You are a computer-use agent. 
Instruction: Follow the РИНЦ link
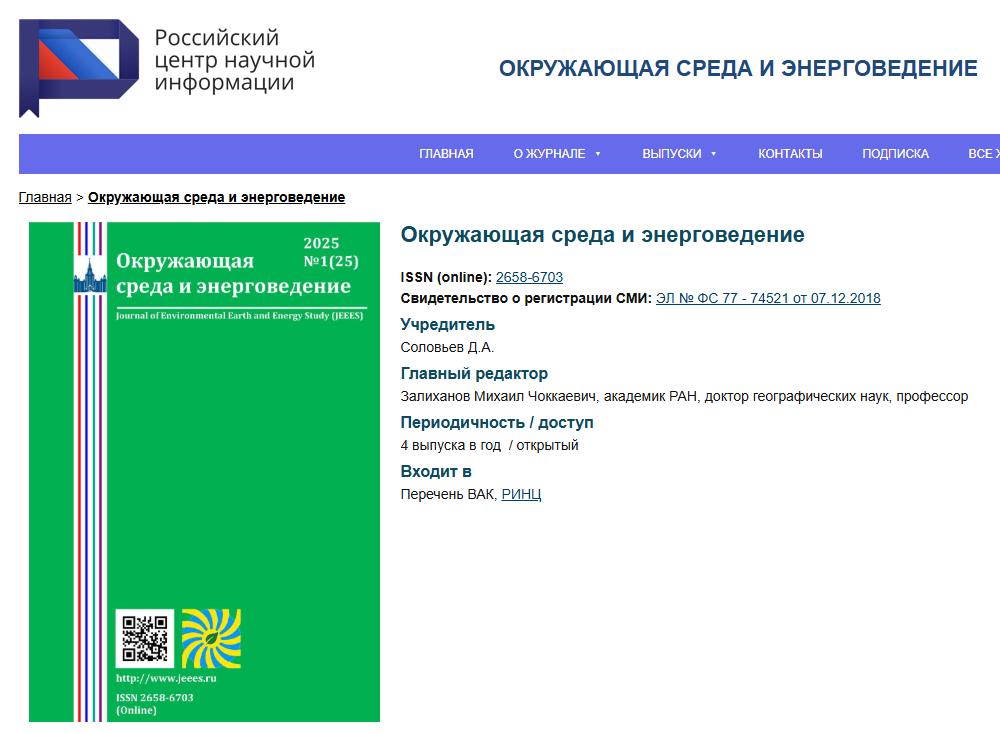(x=521, y=494)
